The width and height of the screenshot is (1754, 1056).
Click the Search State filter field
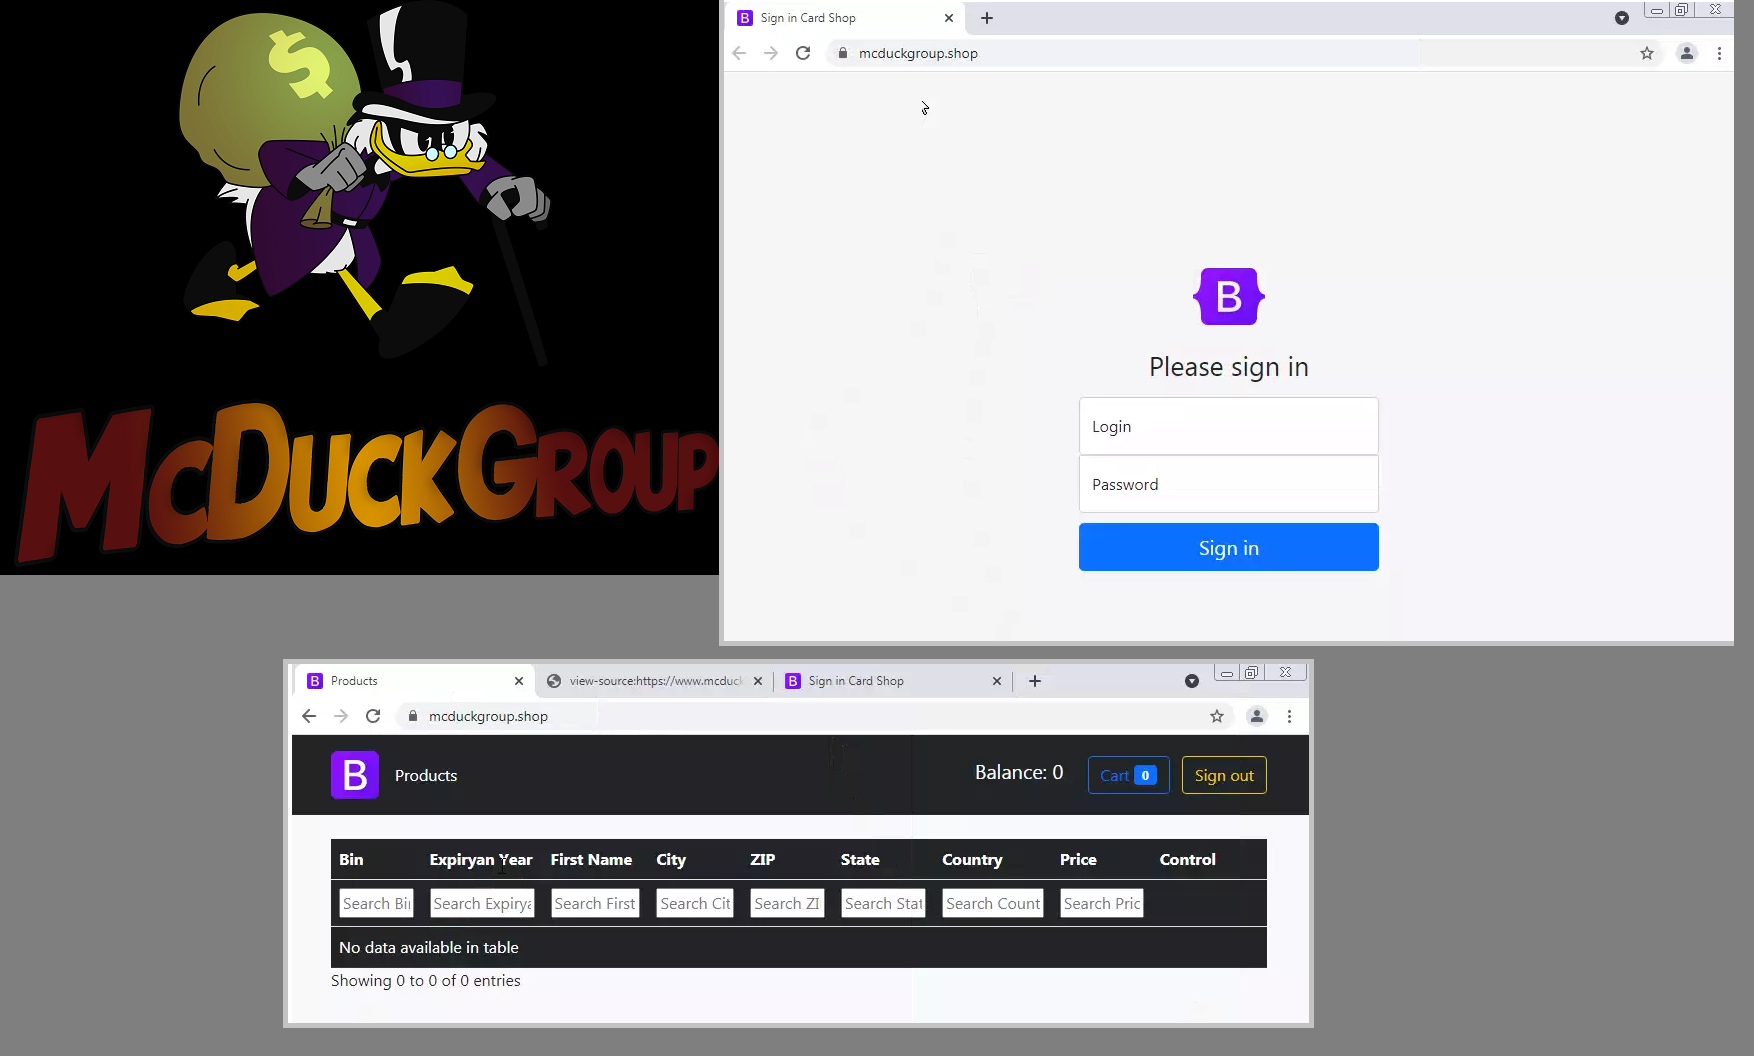883,903
